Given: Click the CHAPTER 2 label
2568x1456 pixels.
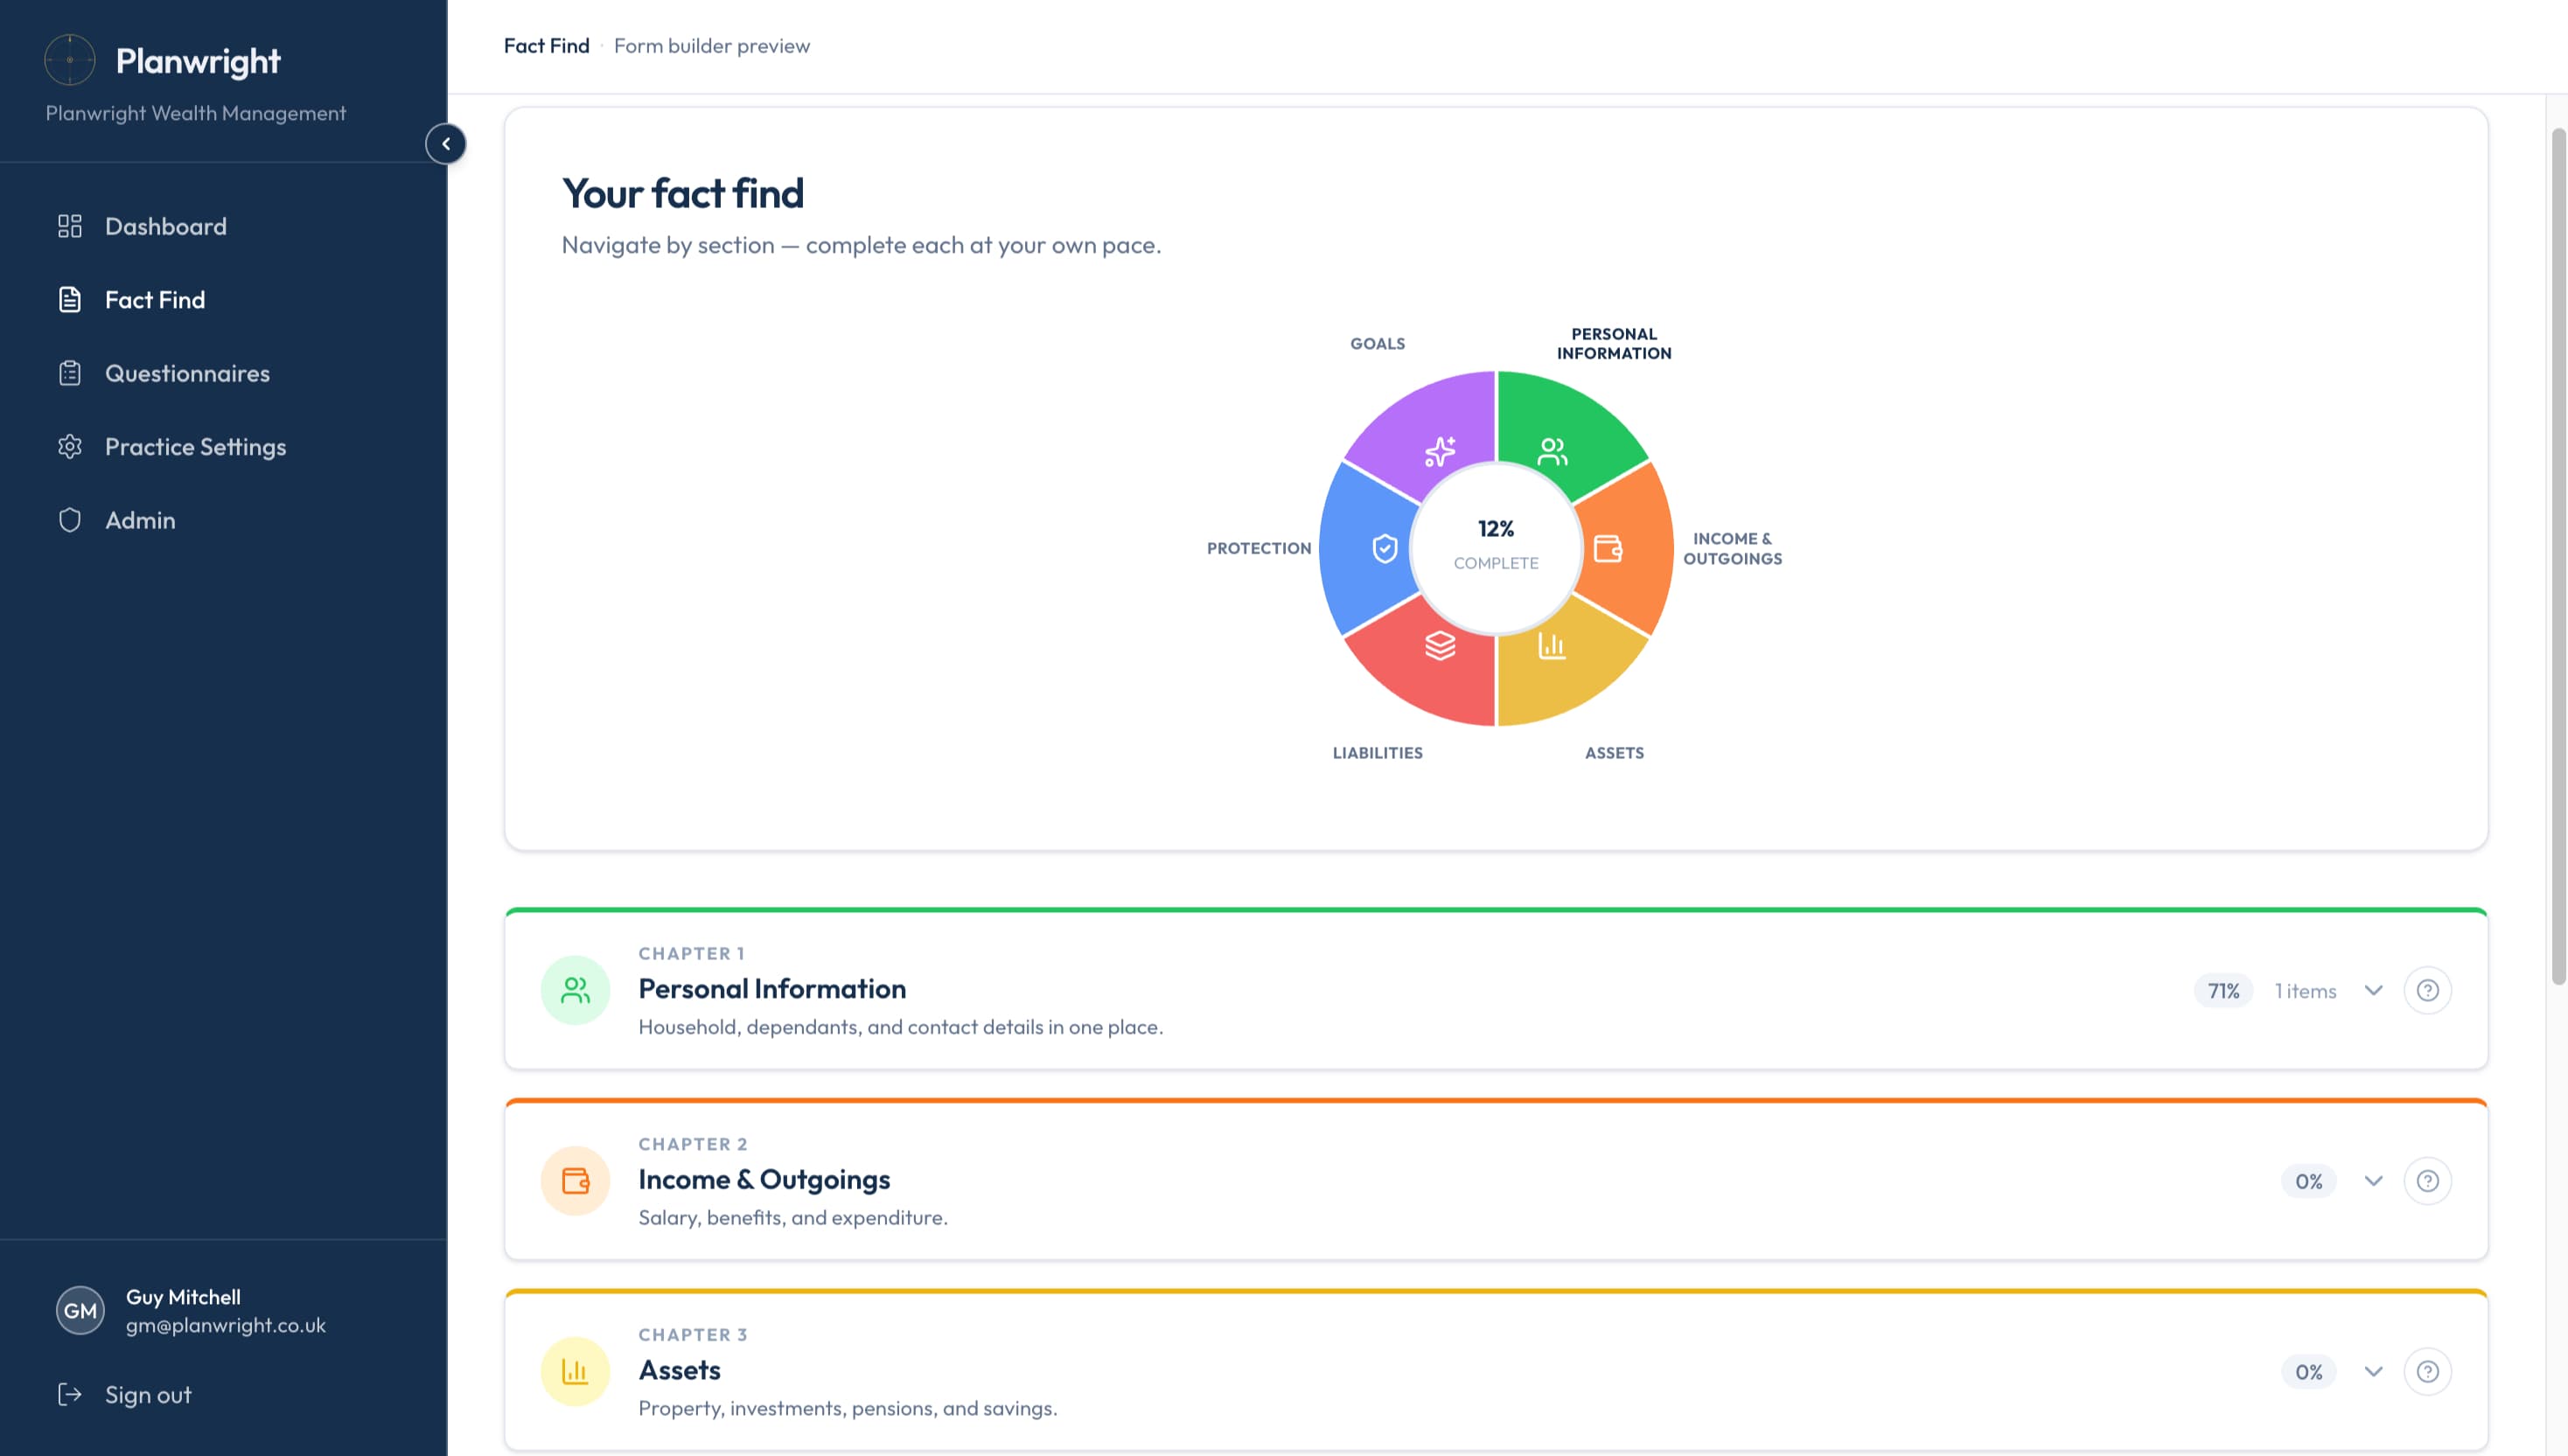Looking at the screenshot, I should tap(693, 1144).
